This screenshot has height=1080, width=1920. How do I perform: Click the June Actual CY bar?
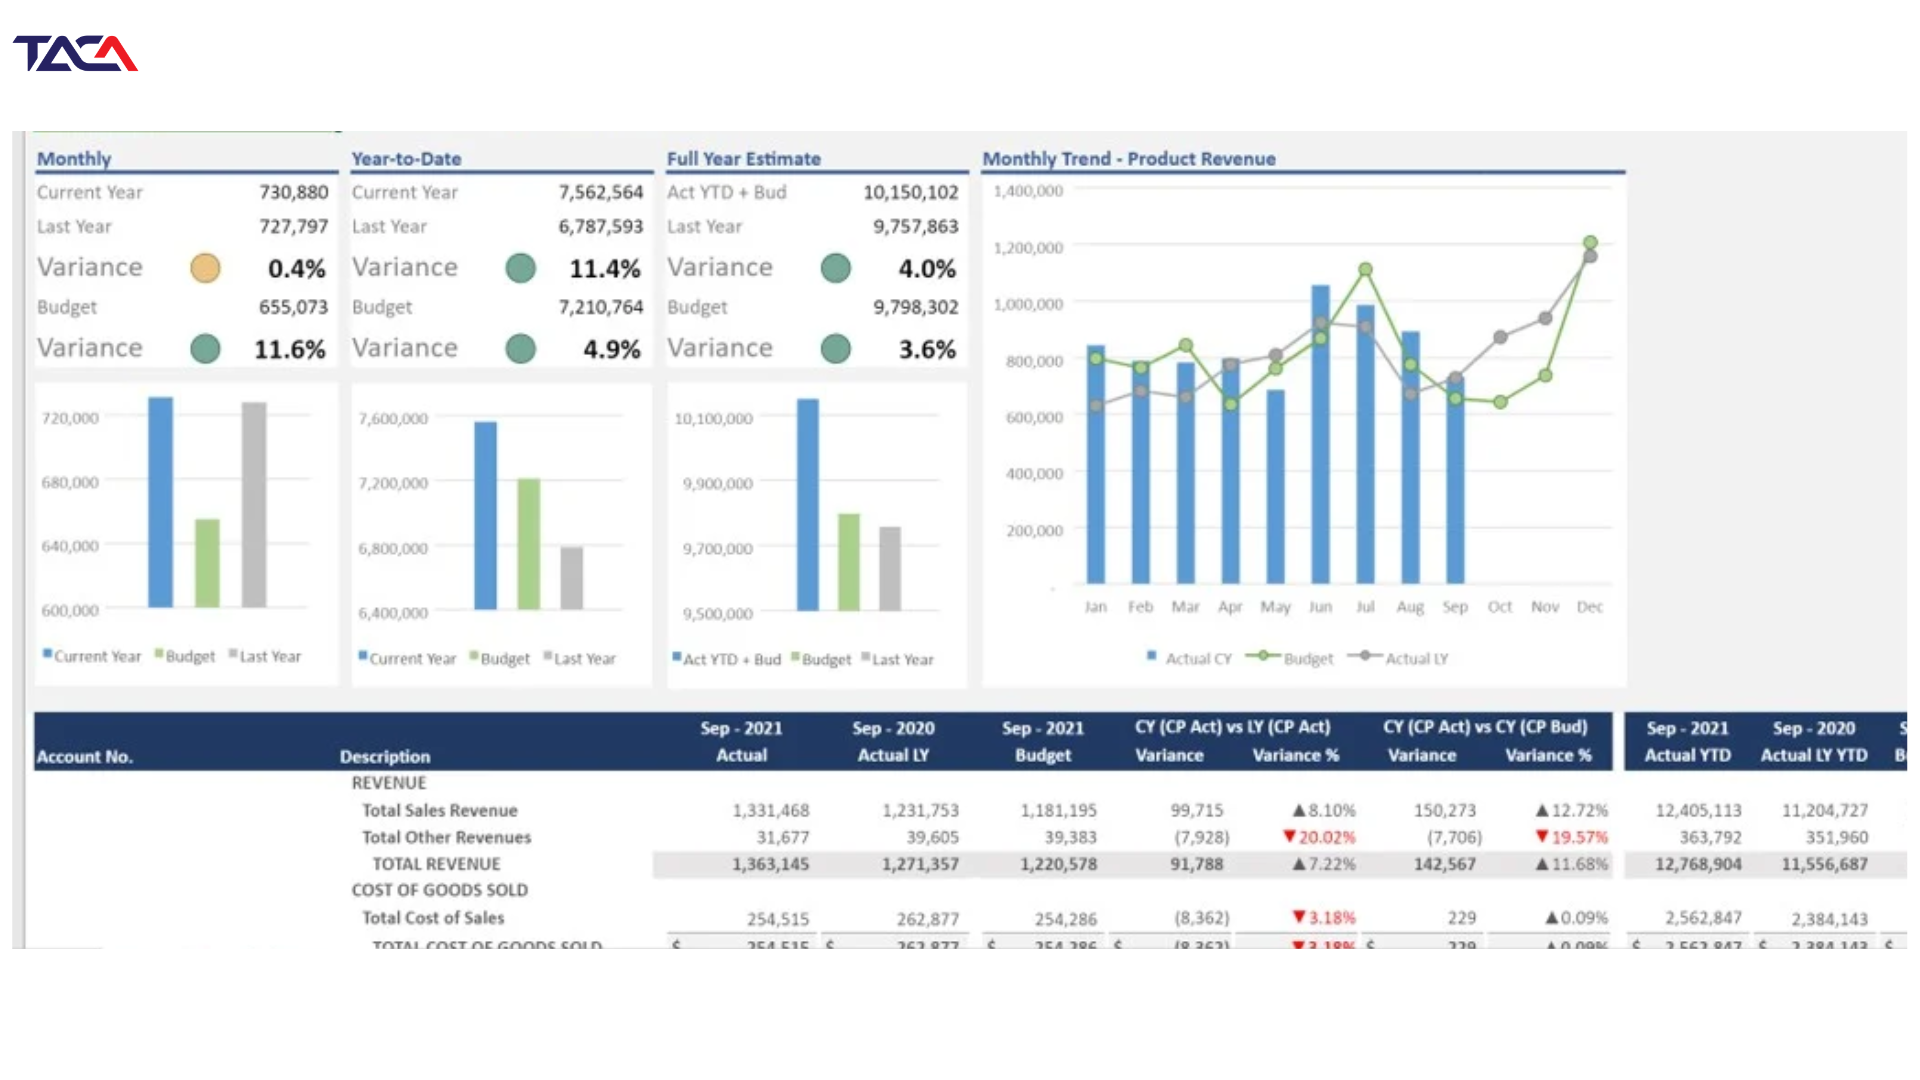click(x=1320, y=434)
